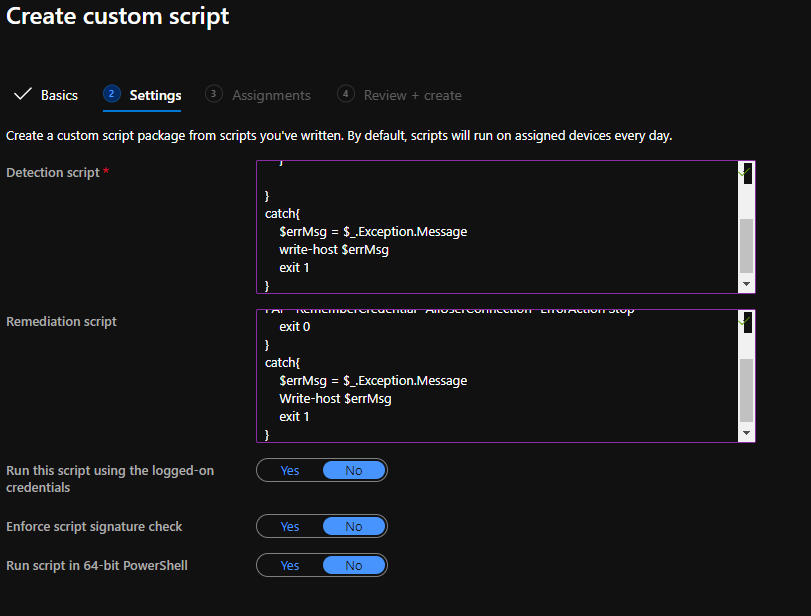Set 64-bit PowerShell toggle to Yes
This screenshot has width=811, height=616.
[x=290, y=565]
